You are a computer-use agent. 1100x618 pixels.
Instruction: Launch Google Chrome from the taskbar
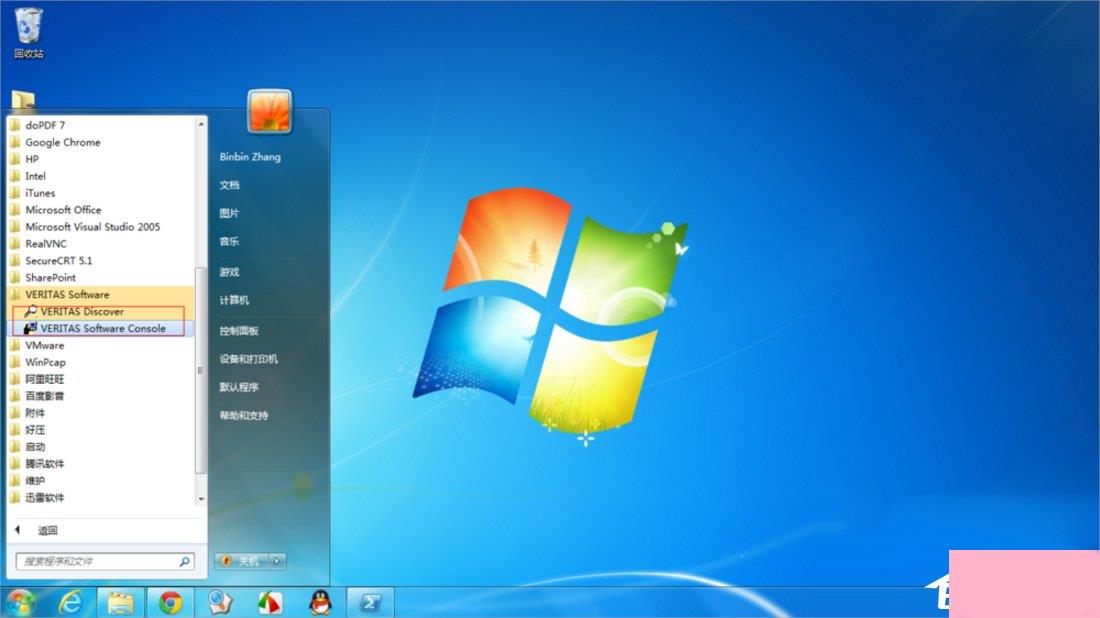click(x=170, y=602)
